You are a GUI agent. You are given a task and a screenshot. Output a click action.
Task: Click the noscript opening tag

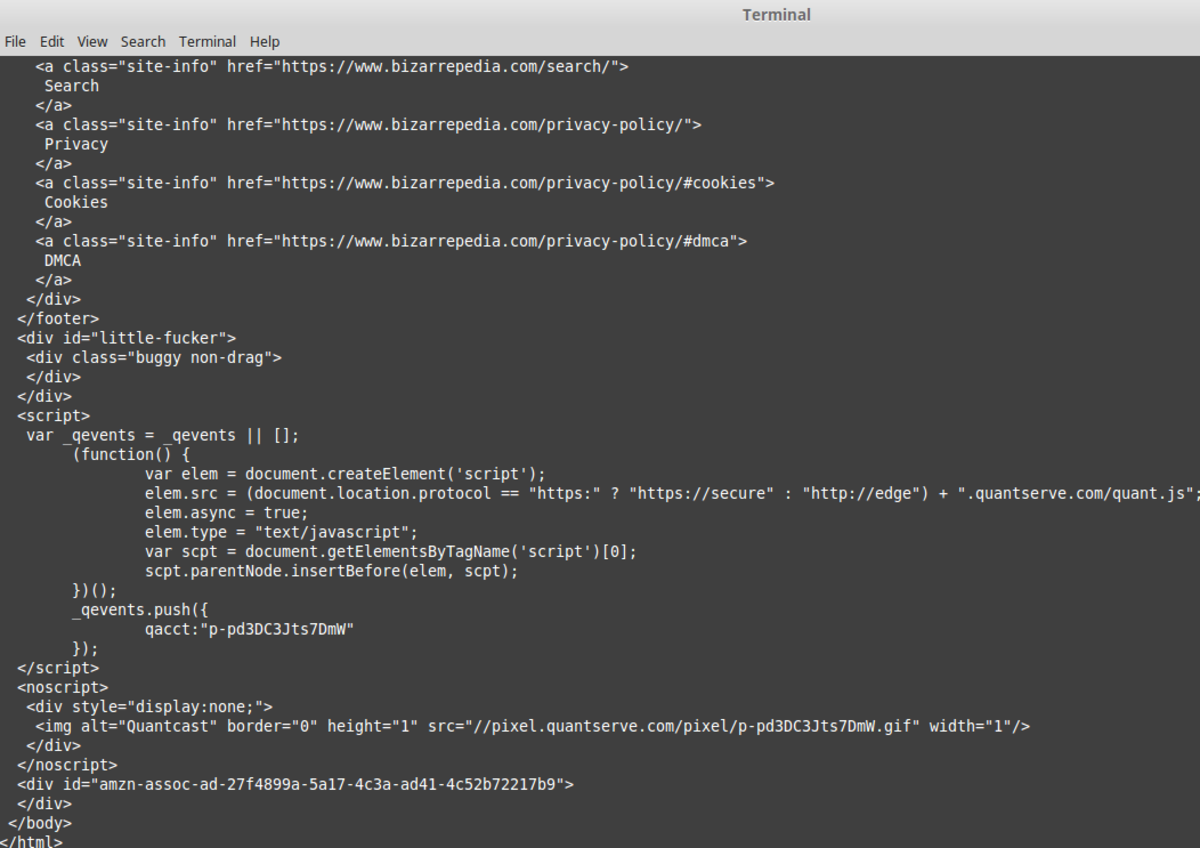pyautogui.click(x=61, y=687)
